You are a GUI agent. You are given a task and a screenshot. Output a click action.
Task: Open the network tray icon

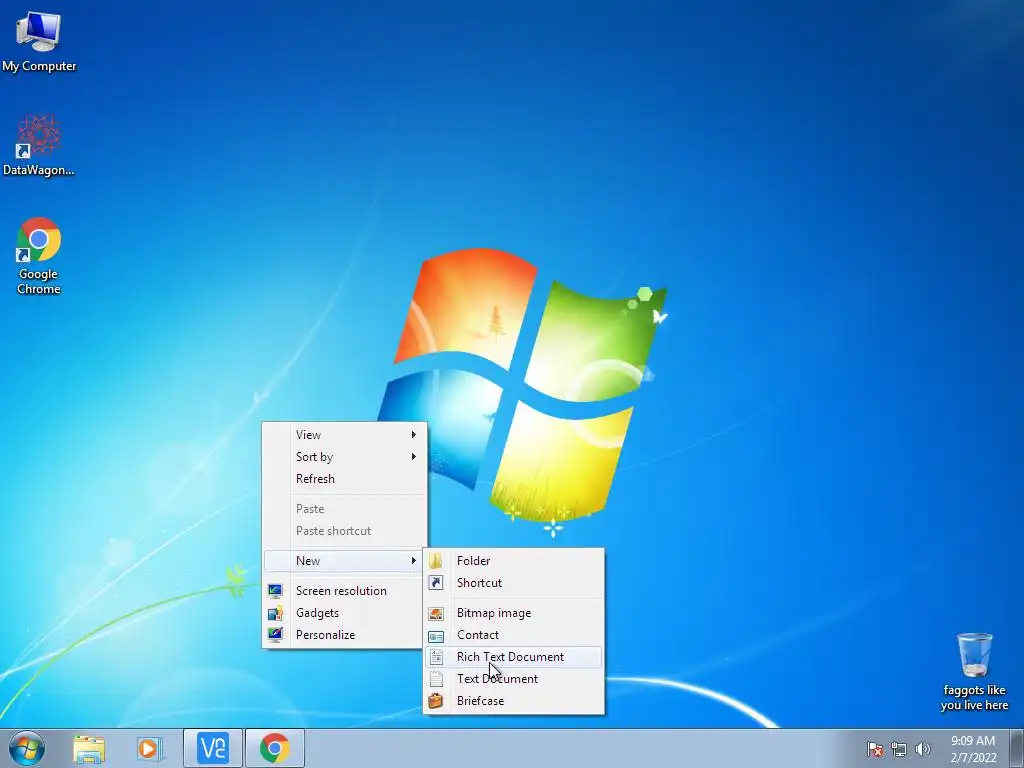pos(899,749)
